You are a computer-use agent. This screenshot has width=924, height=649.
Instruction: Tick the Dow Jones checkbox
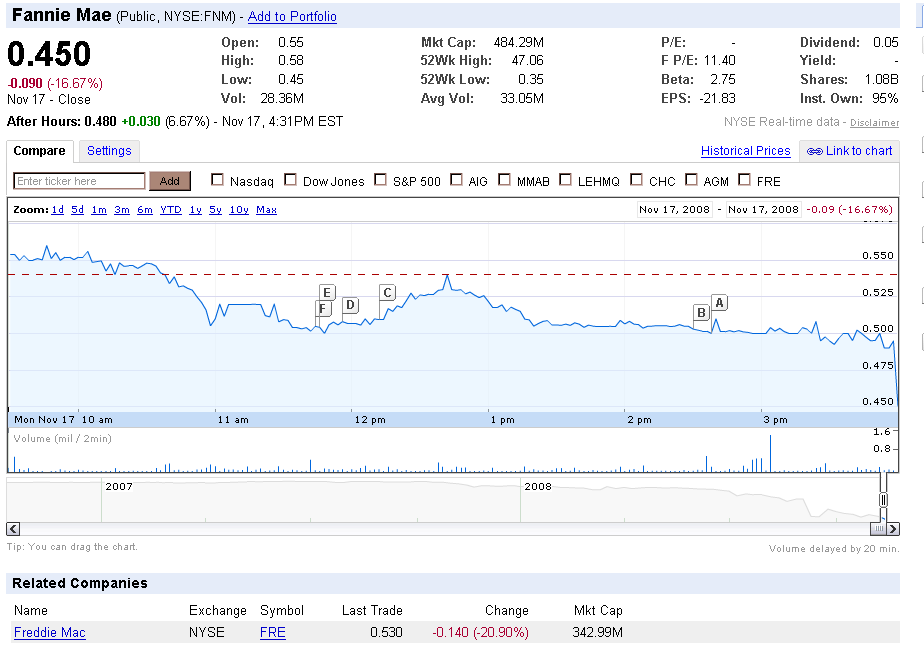pos(290,180)
